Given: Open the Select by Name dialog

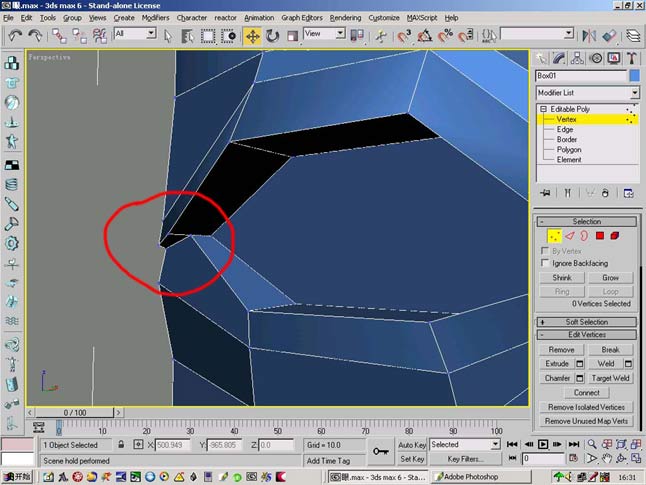Looking at the screenshot, I should [x=187, y=36].
